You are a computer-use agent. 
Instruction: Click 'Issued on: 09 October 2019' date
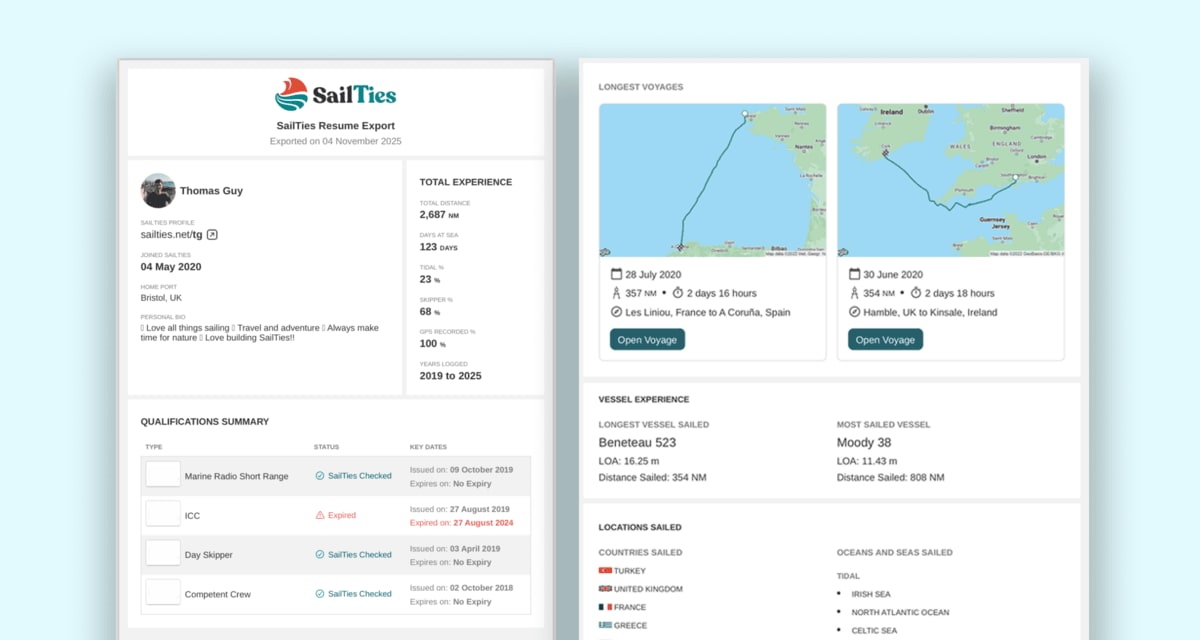(461, 470)
